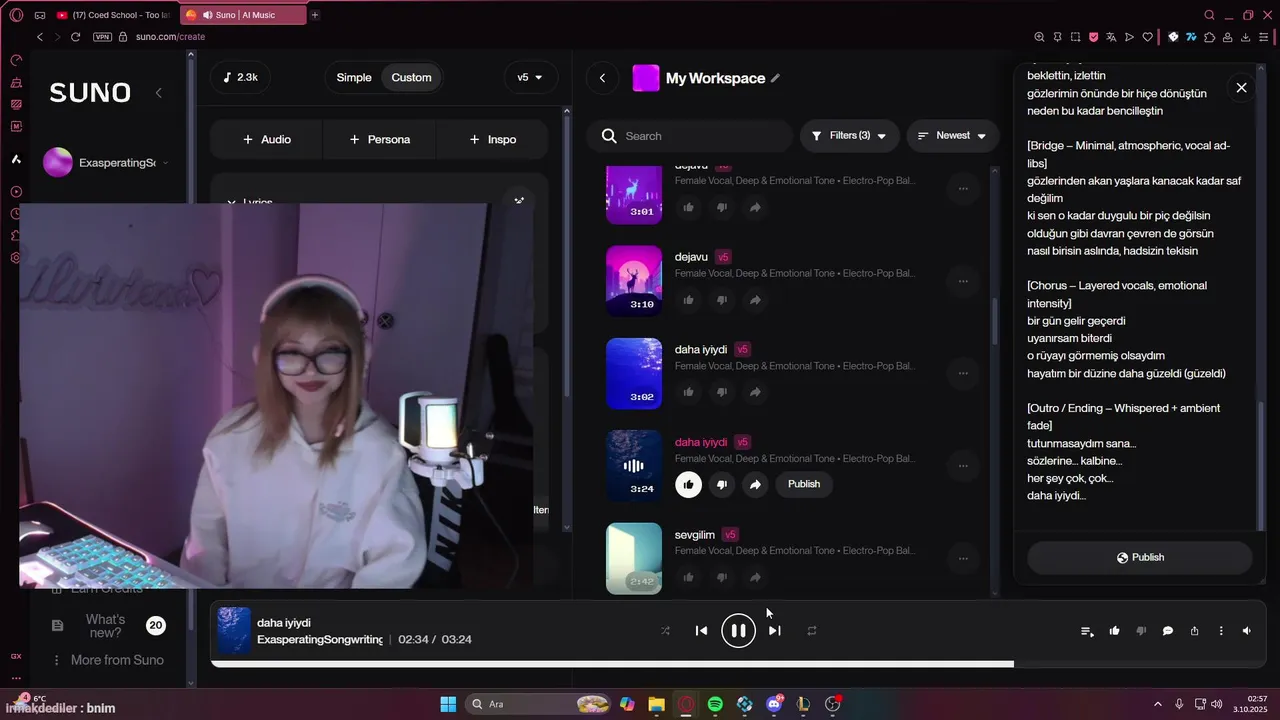This screenshot has width=1280, height=720.
Task: Play the sevgilim song thumbnail
Action: coord(634,558)
